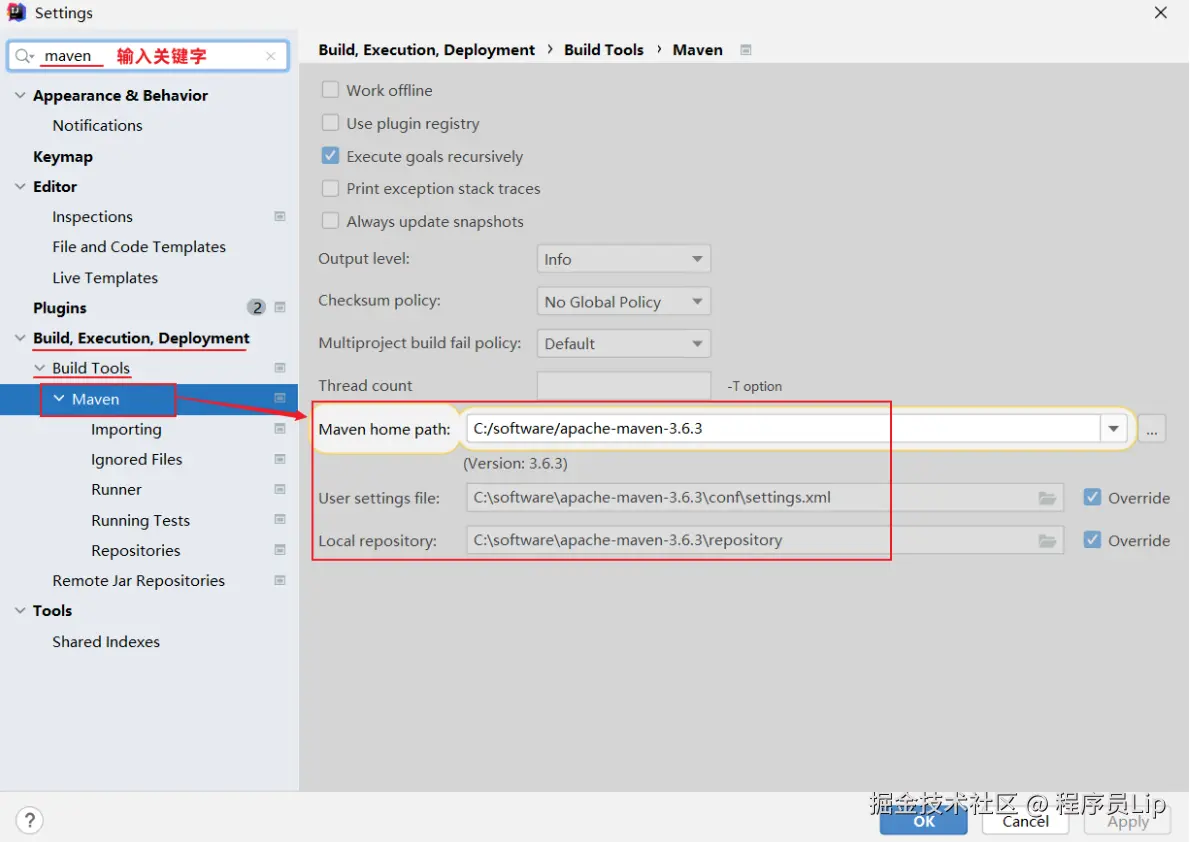Click project-level icon next to Repositories

coord(279,550)
